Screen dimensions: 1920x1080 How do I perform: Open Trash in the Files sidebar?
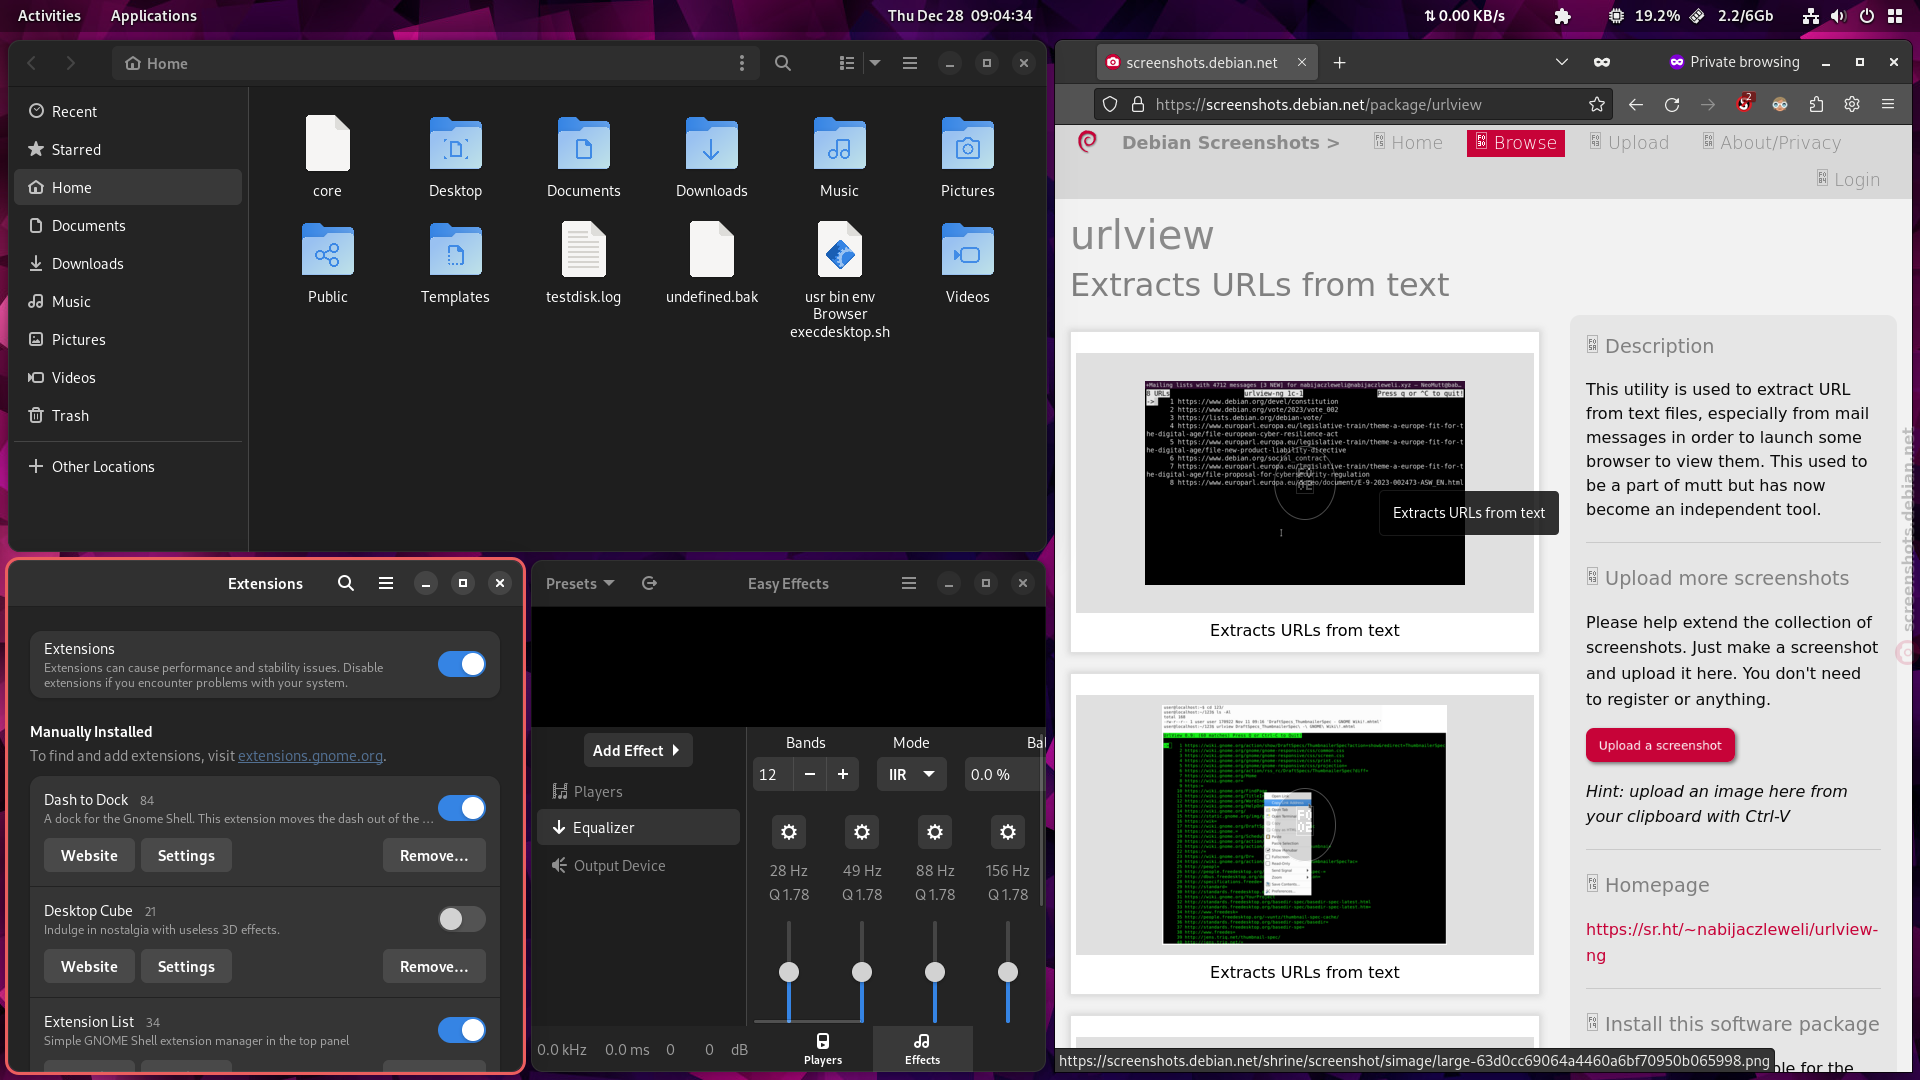coord(128,415)
